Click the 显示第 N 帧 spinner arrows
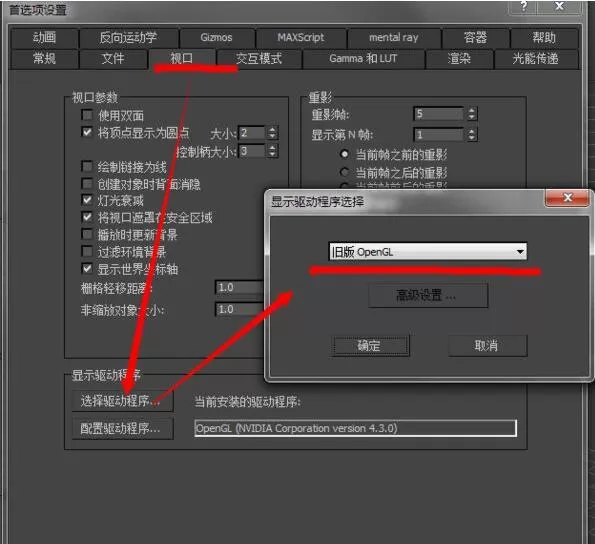Image resolution: width=595 pixels, height=544 pixels. tap(472, 135)
